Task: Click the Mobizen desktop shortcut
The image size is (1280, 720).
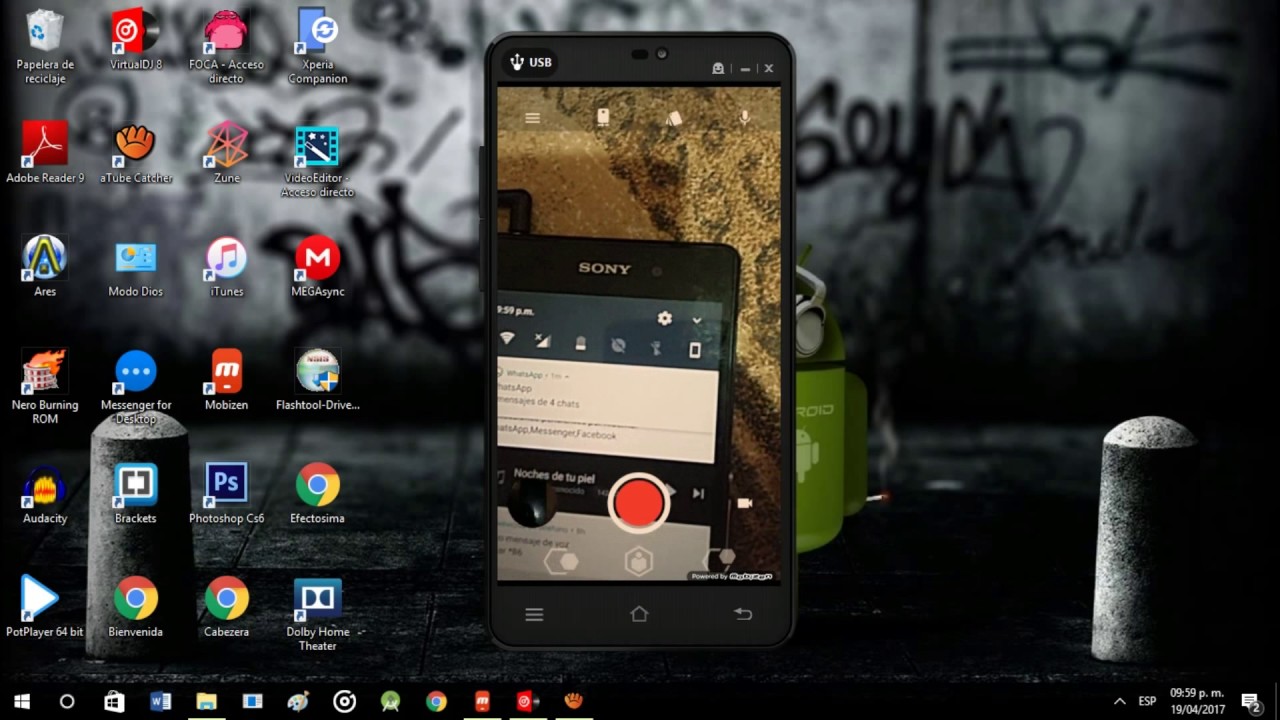Action: tap(227, 380)
